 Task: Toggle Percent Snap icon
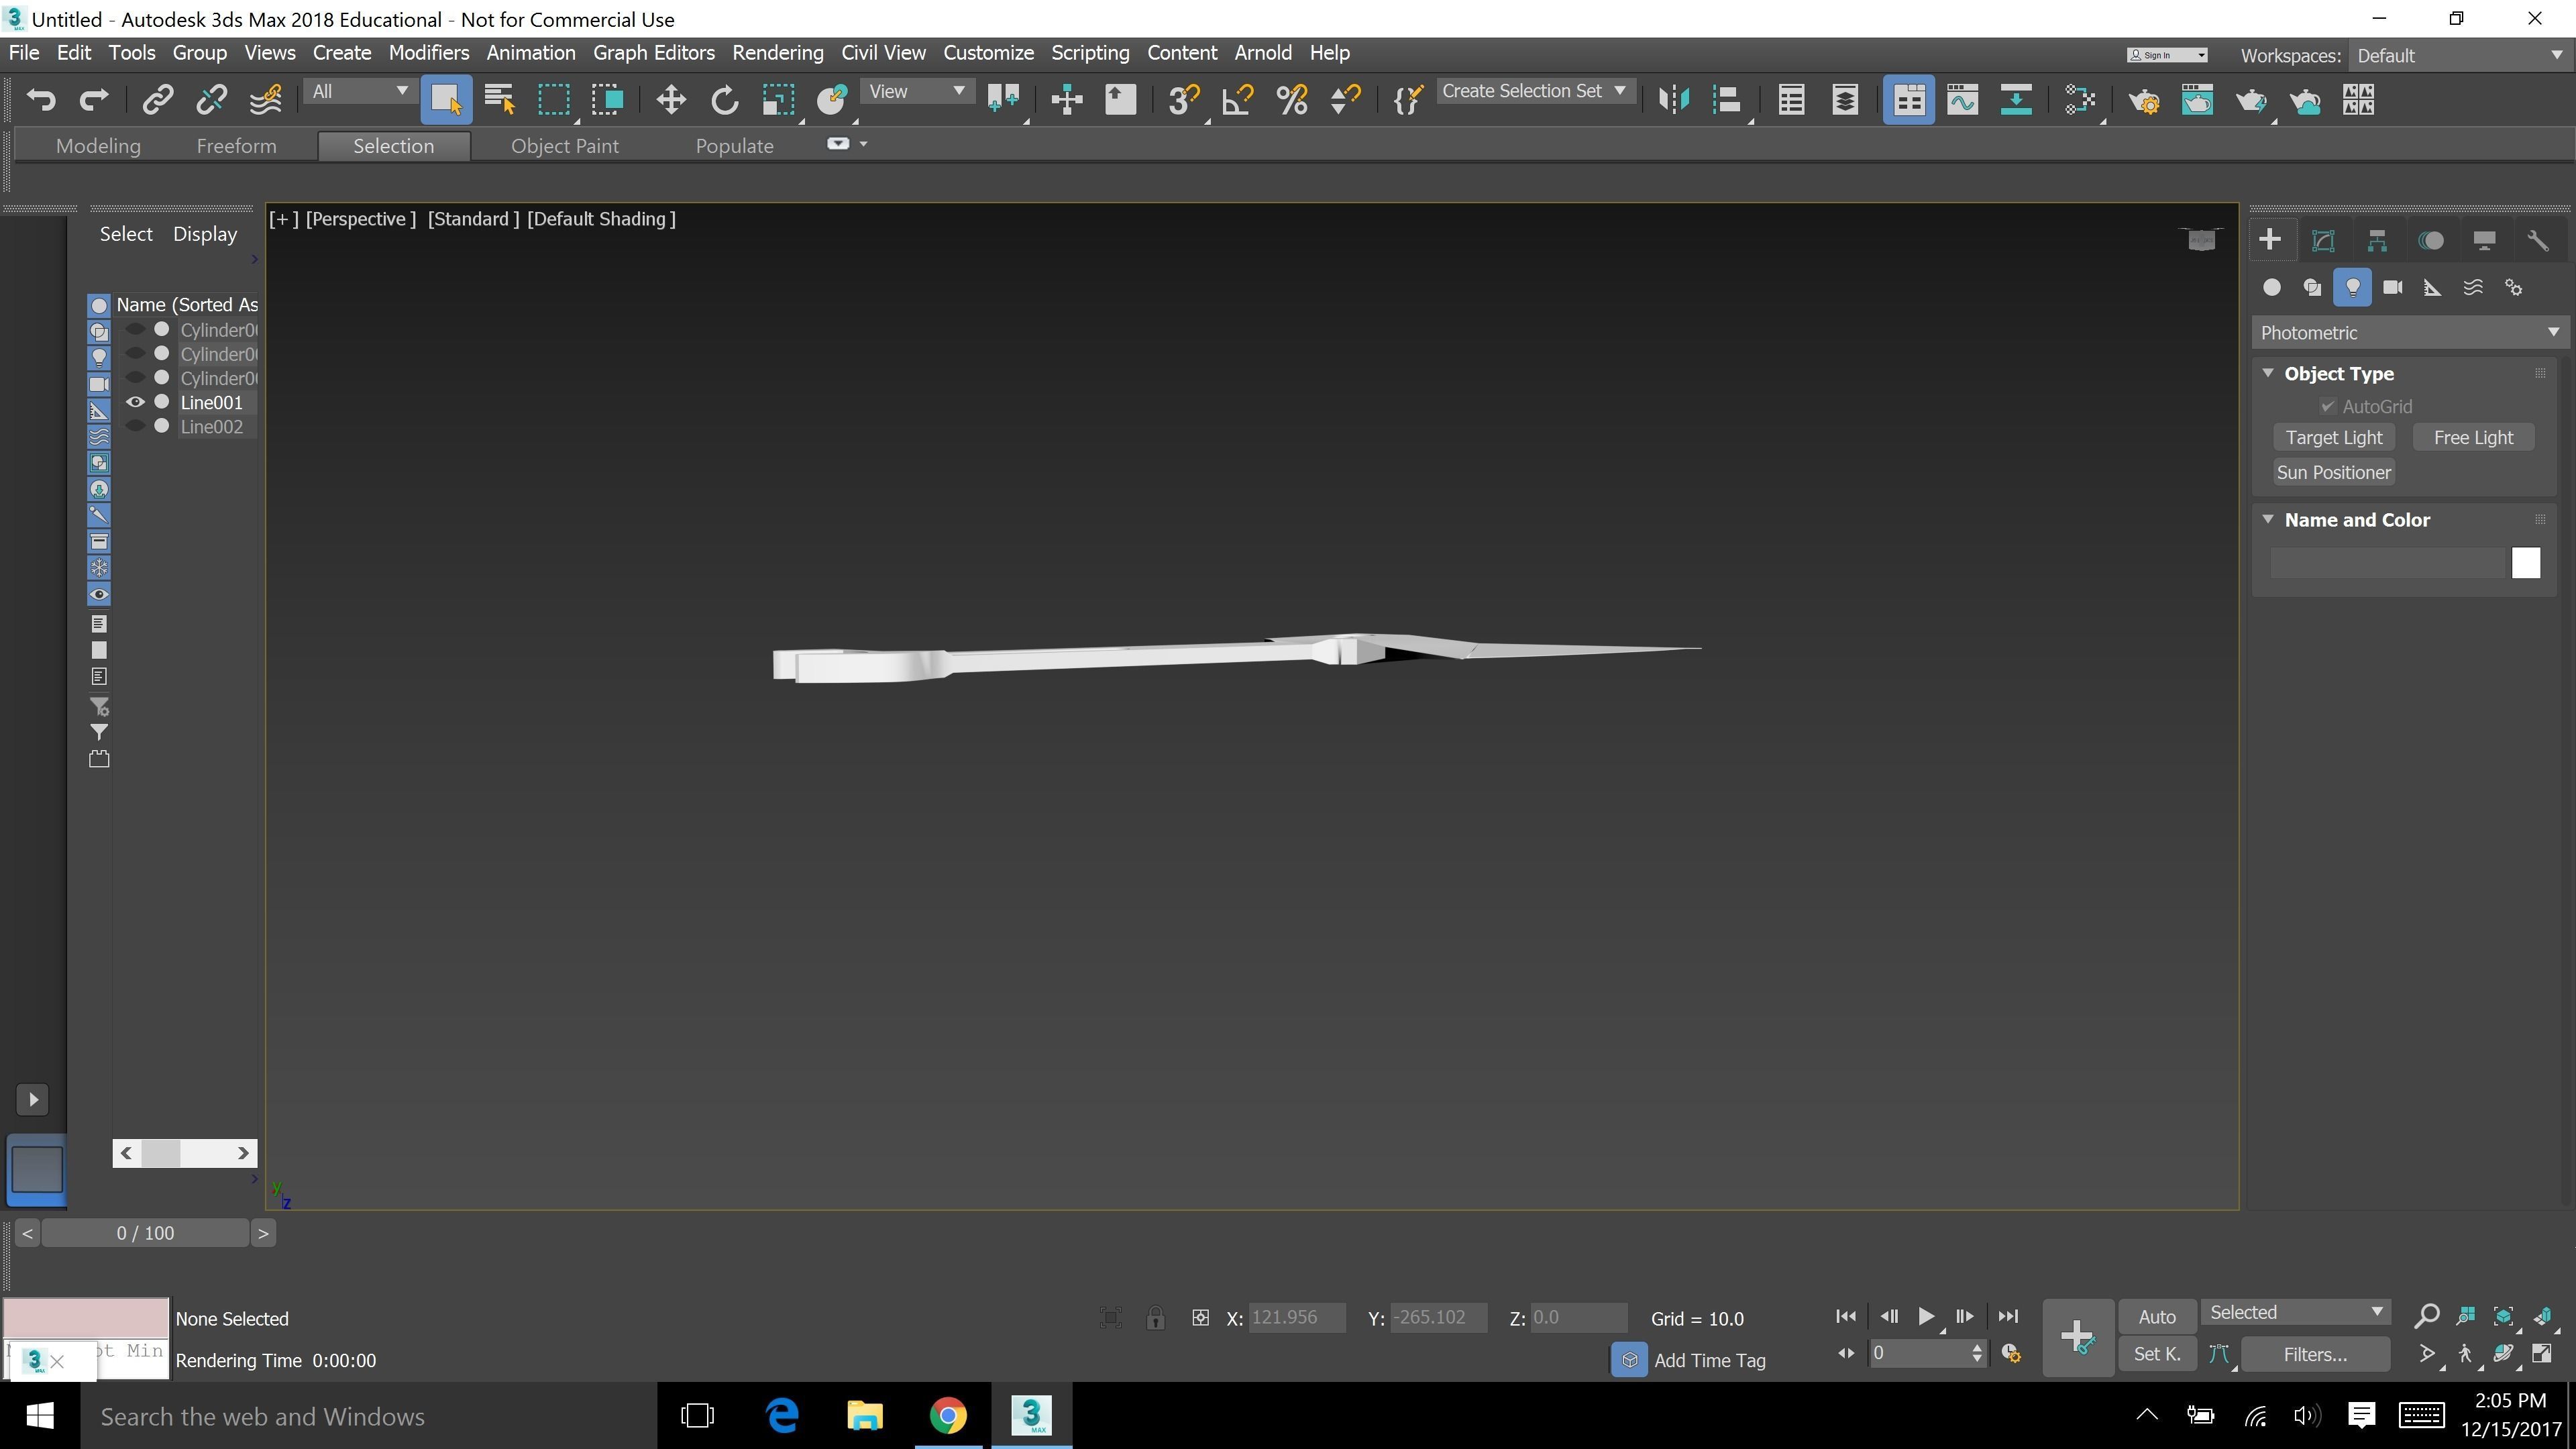tap(1292, 99)
